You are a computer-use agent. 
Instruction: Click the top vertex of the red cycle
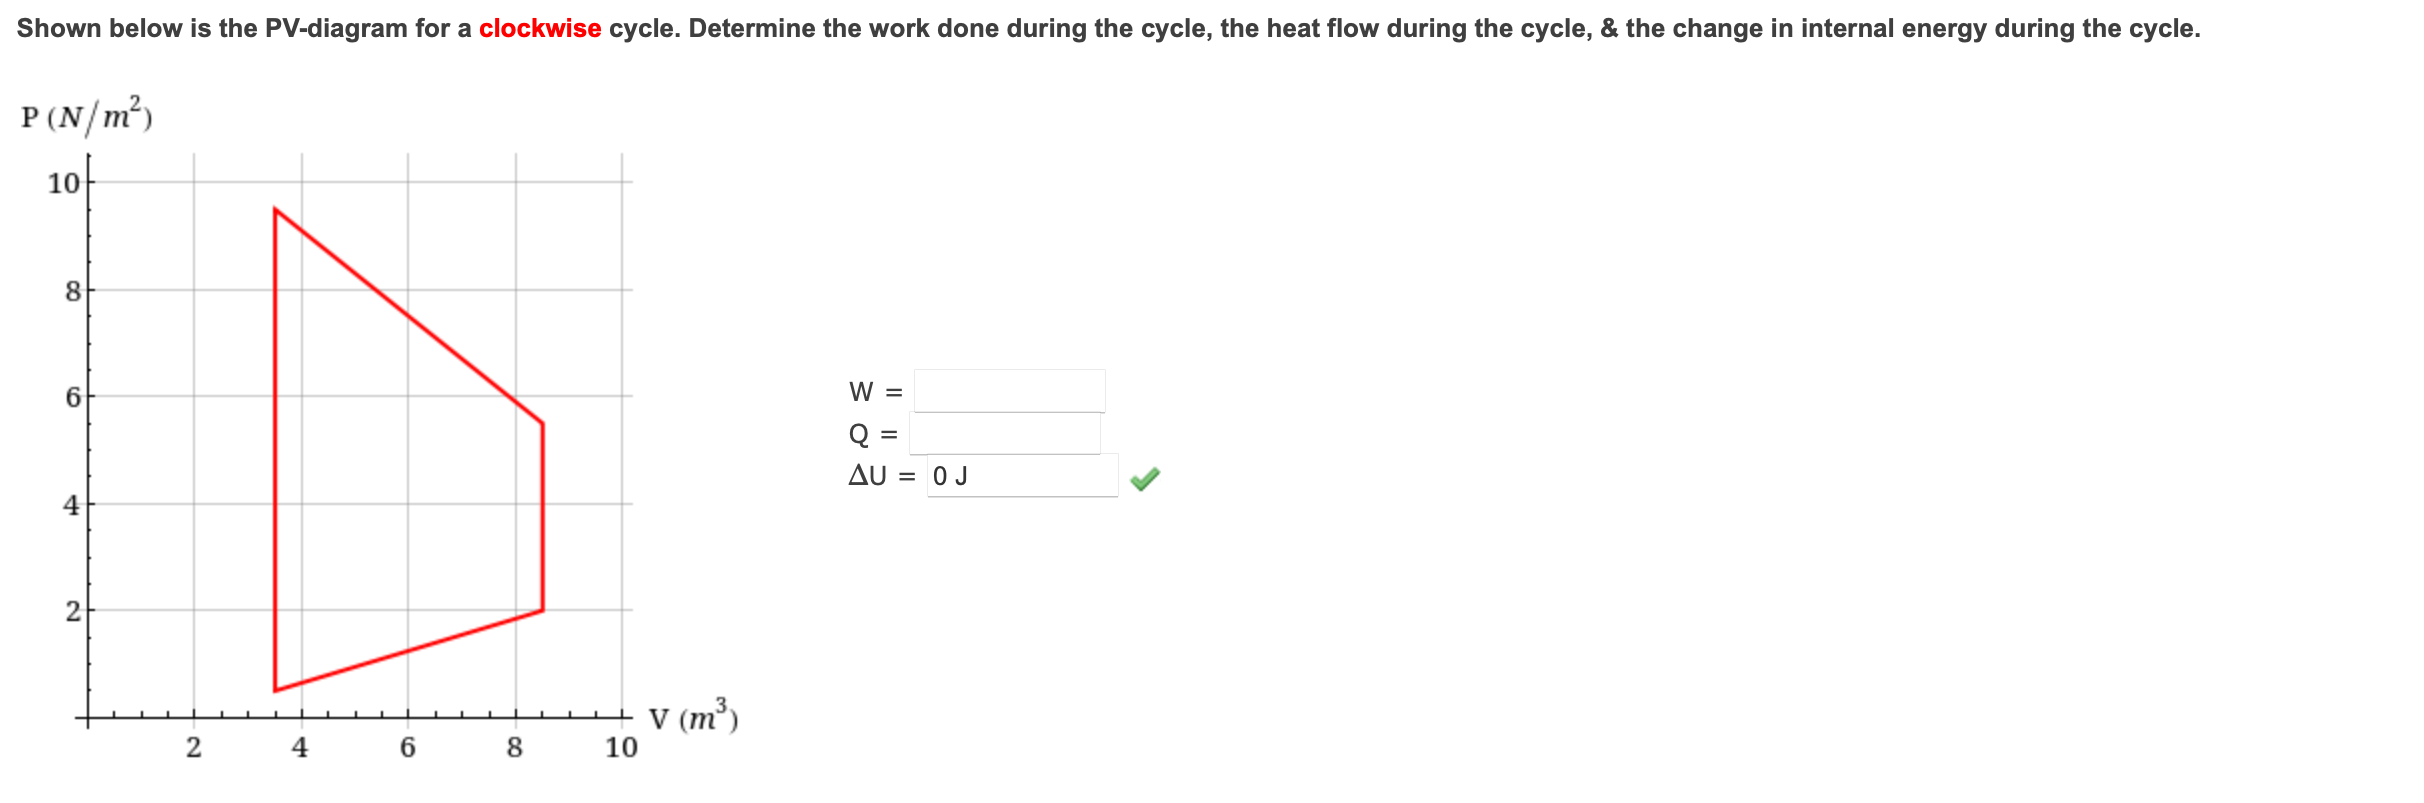[x=276, y=208]
